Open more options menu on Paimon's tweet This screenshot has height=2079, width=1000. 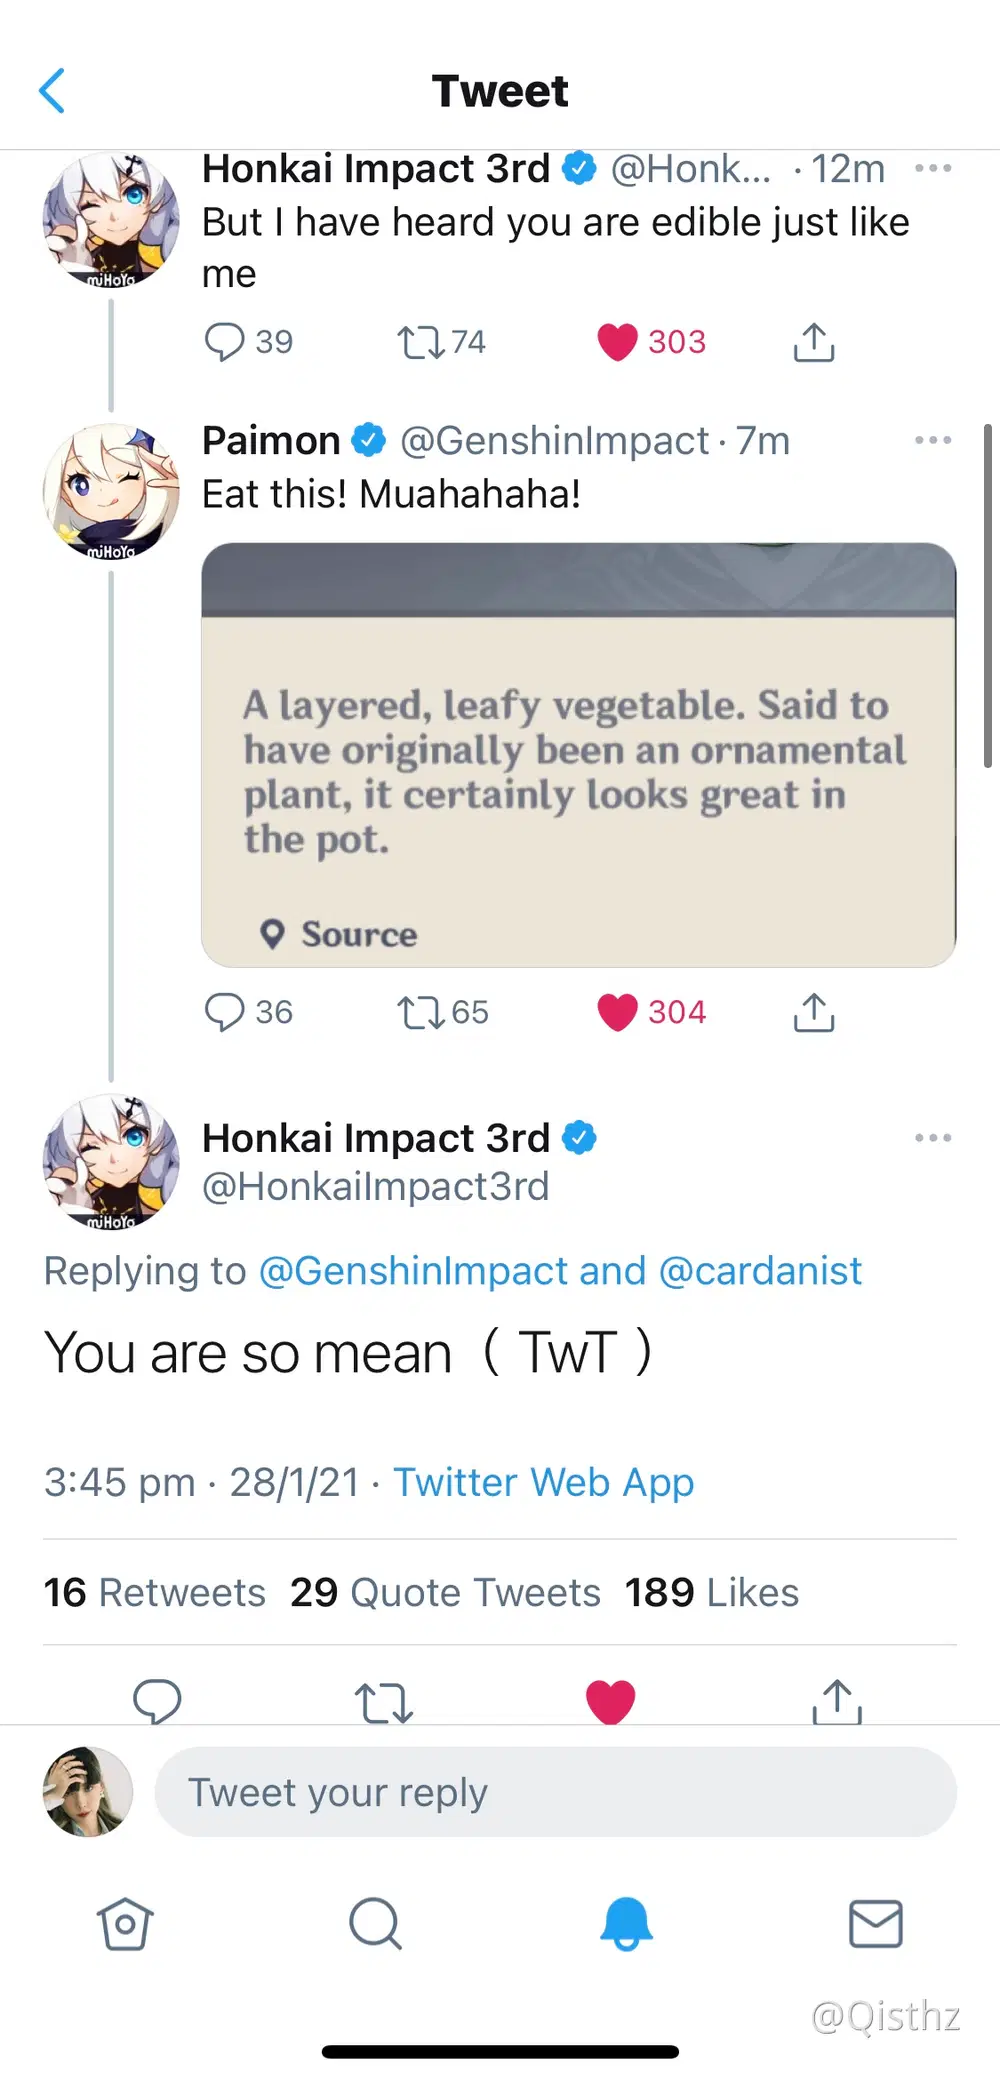[x=933, y=440]
